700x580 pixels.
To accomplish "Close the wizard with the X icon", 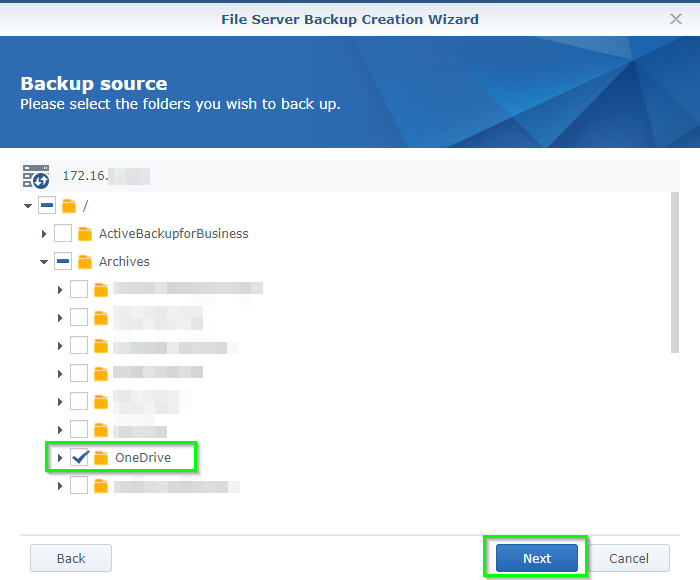I will point(676,19).
